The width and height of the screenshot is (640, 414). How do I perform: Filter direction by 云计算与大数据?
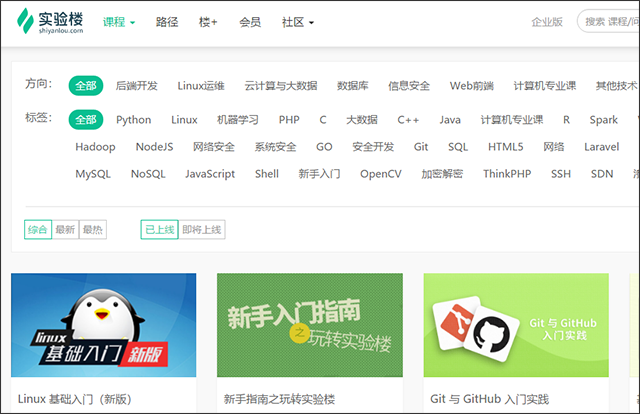pyautogui.click(x=280, y=86)
